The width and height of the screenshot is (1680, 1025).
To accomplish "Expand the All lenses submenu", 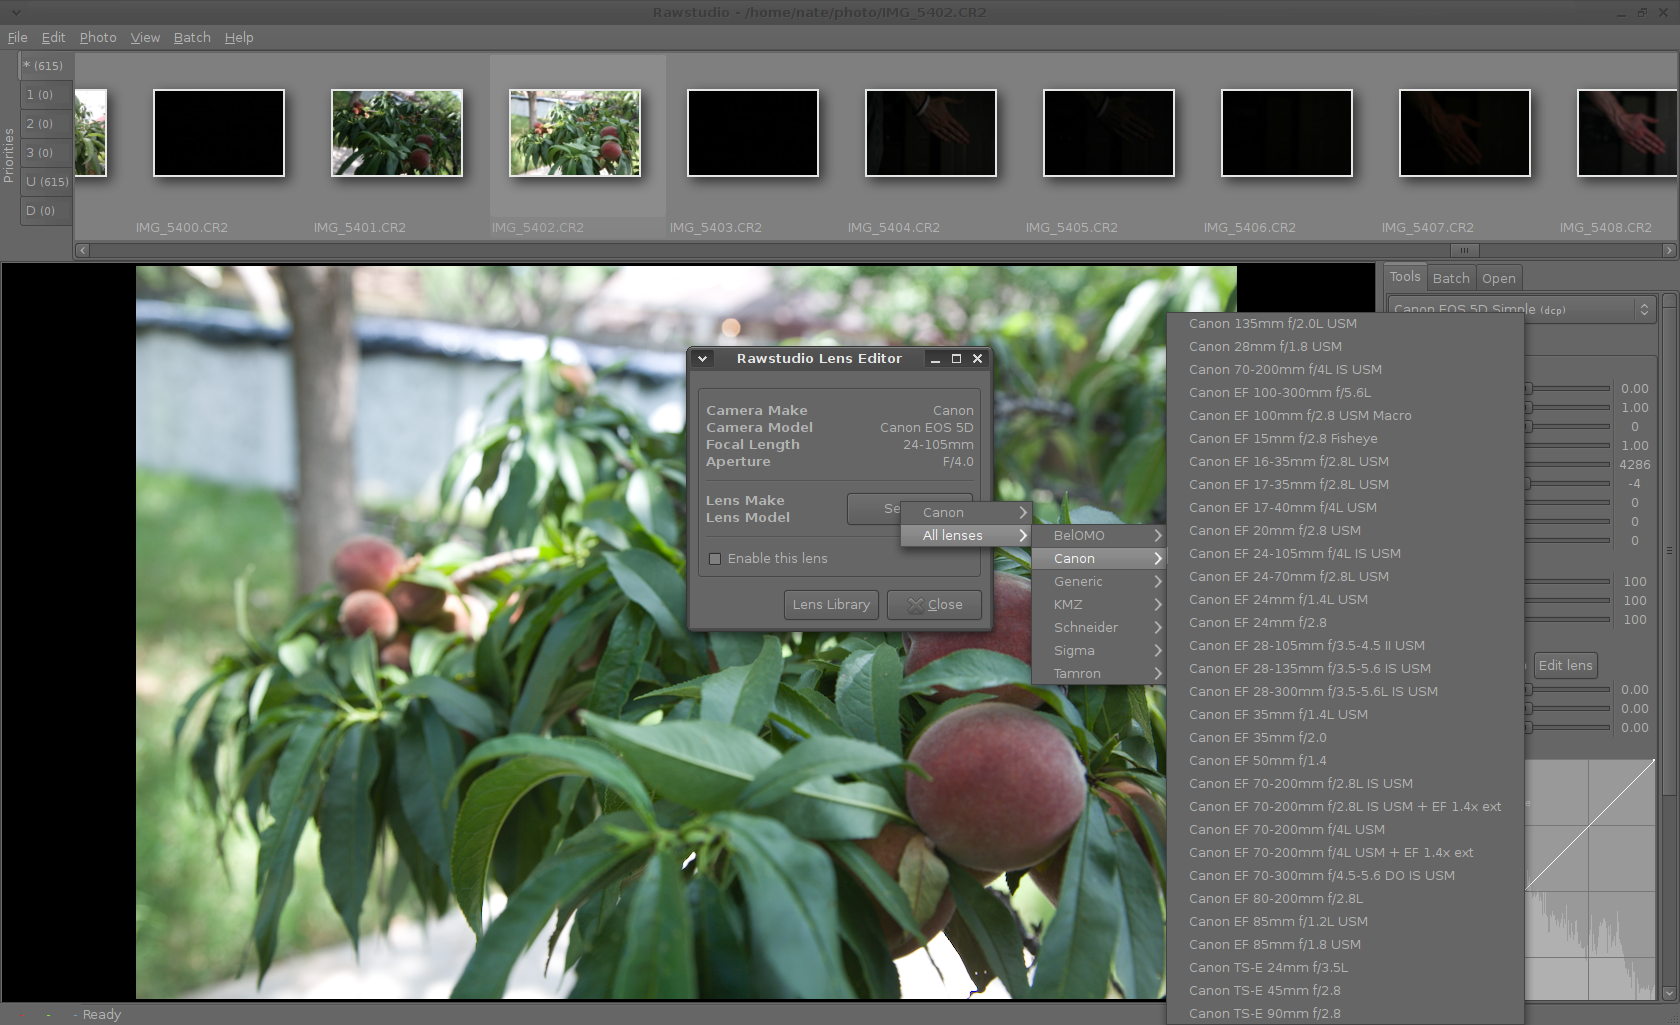I will tap(966, 535).
